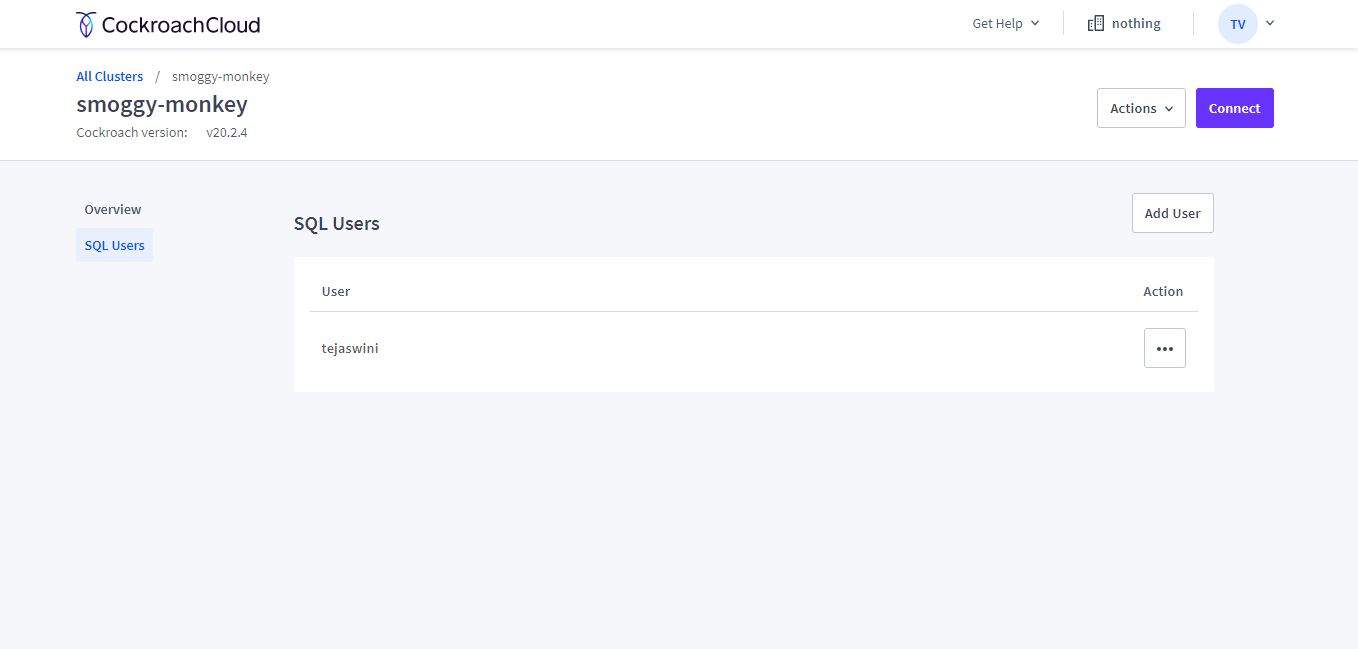Screen dimensions: 1358x649
Task: Click the User column header
Action: click(x=336, y=291)
